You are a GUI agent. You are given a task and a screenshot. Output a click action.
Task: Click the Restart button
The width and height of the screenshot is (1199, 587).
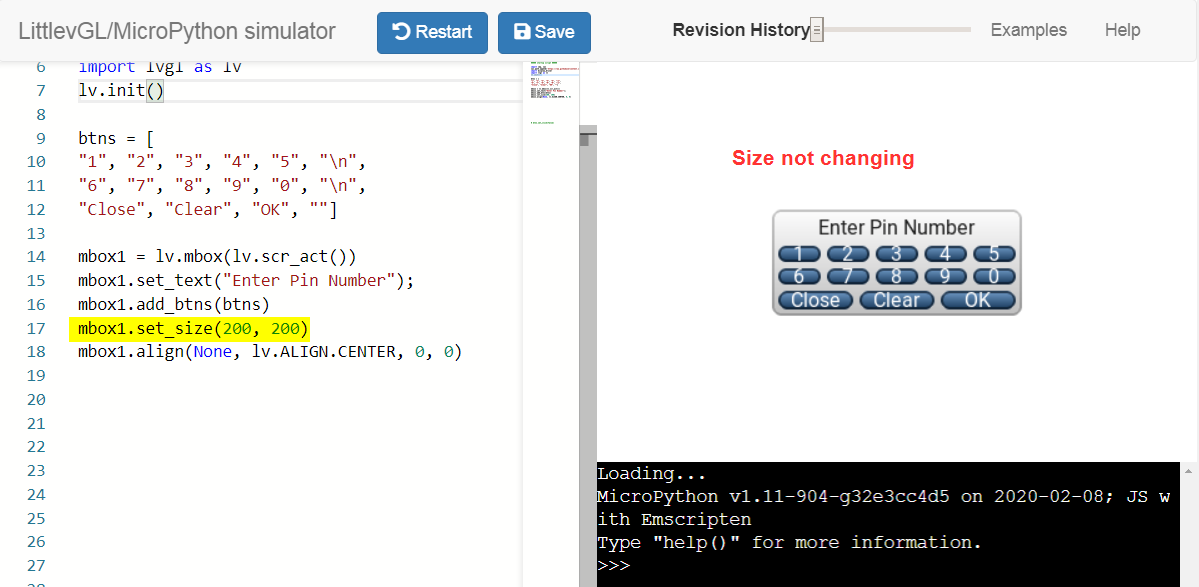(432, 32)
